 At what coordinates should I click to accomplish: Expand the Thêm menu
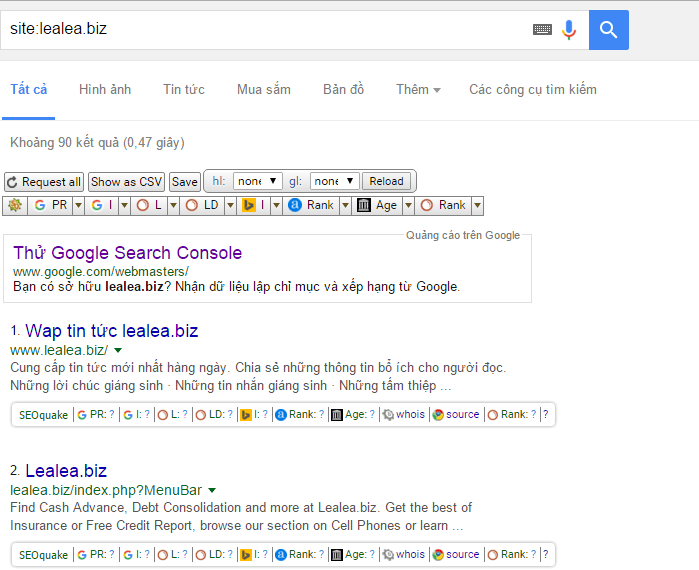(418, 90)
